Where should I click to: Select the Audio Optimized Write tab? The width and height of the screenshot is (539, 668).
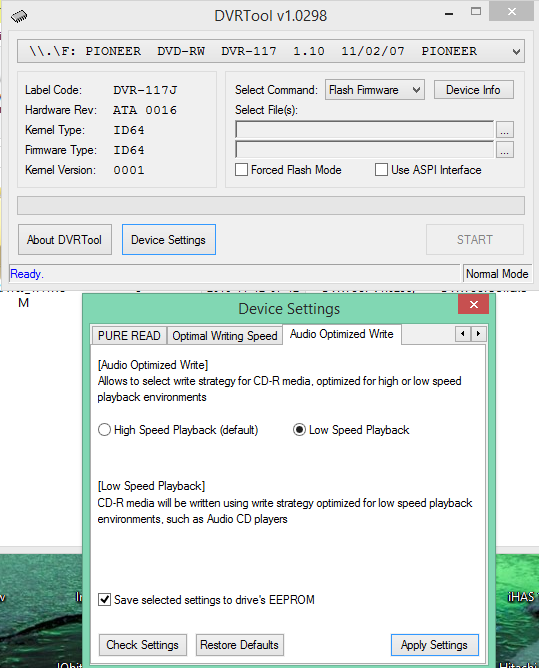[342, 334]
